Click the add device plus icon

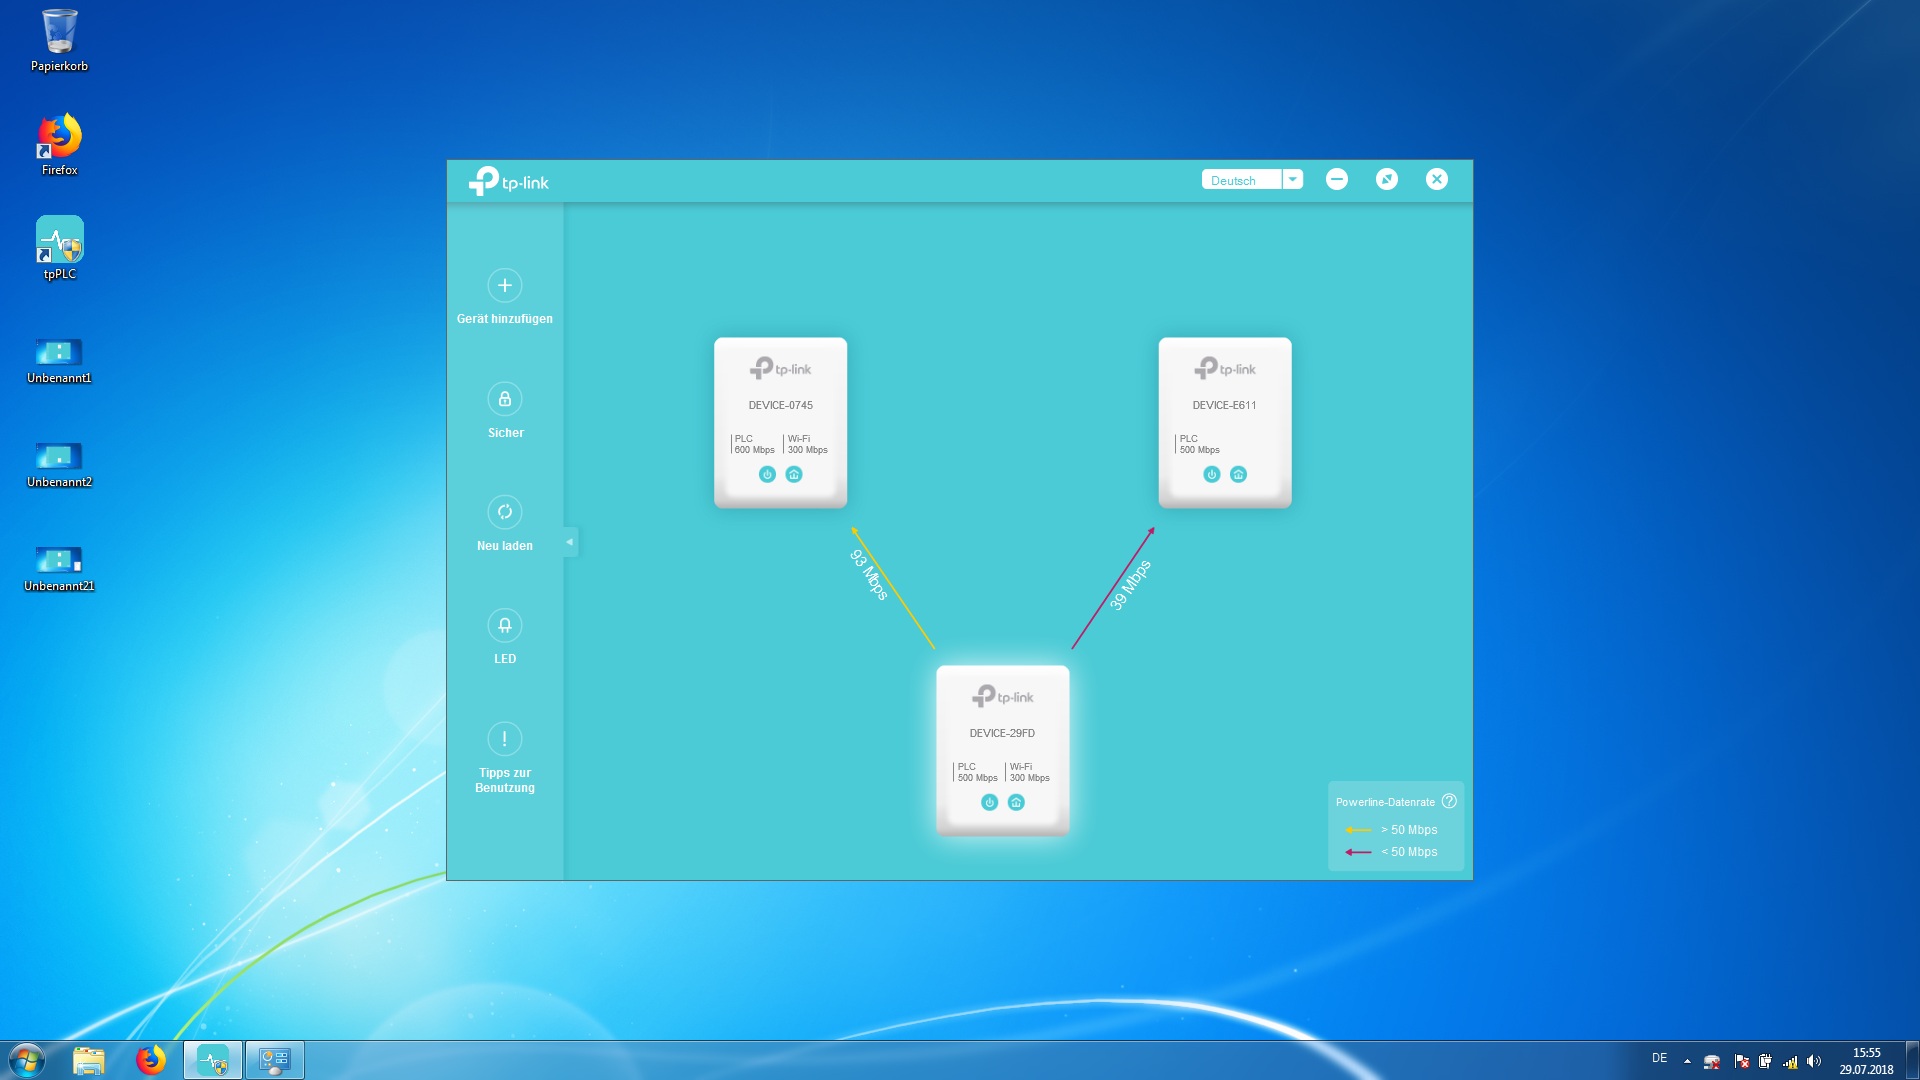(x=504, y=286)
